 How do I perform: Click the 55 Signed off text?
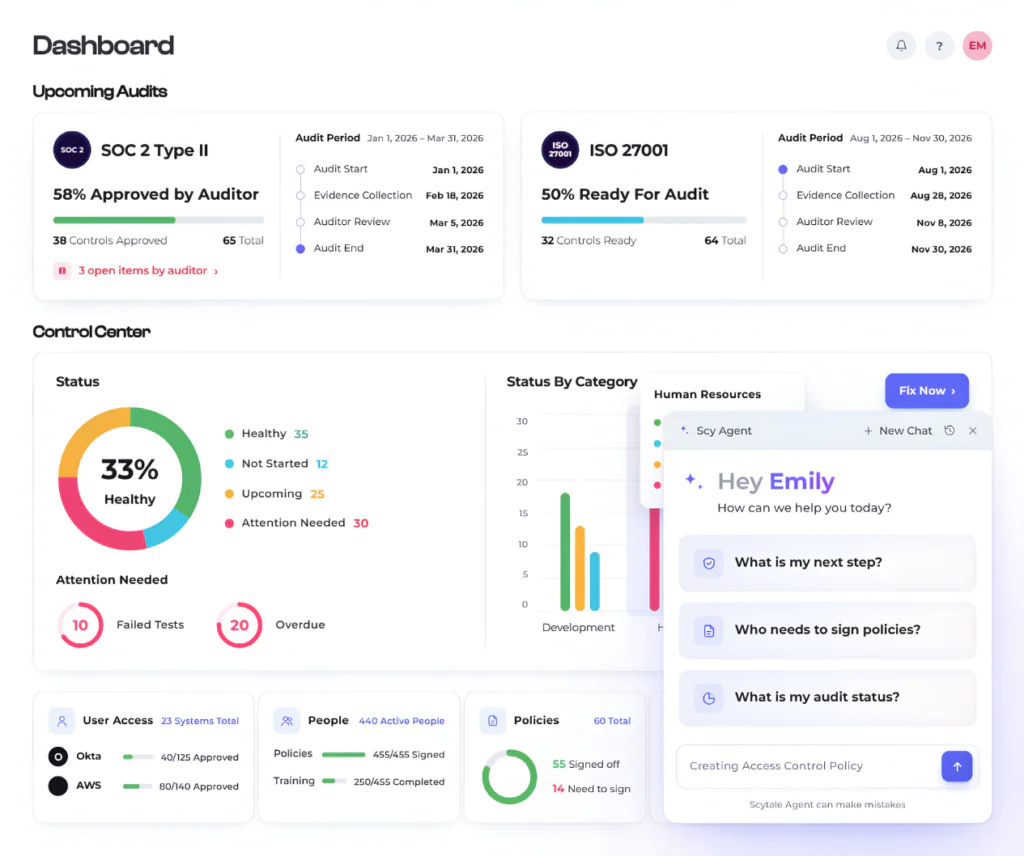pyautogui.click(x=586, y=764)
